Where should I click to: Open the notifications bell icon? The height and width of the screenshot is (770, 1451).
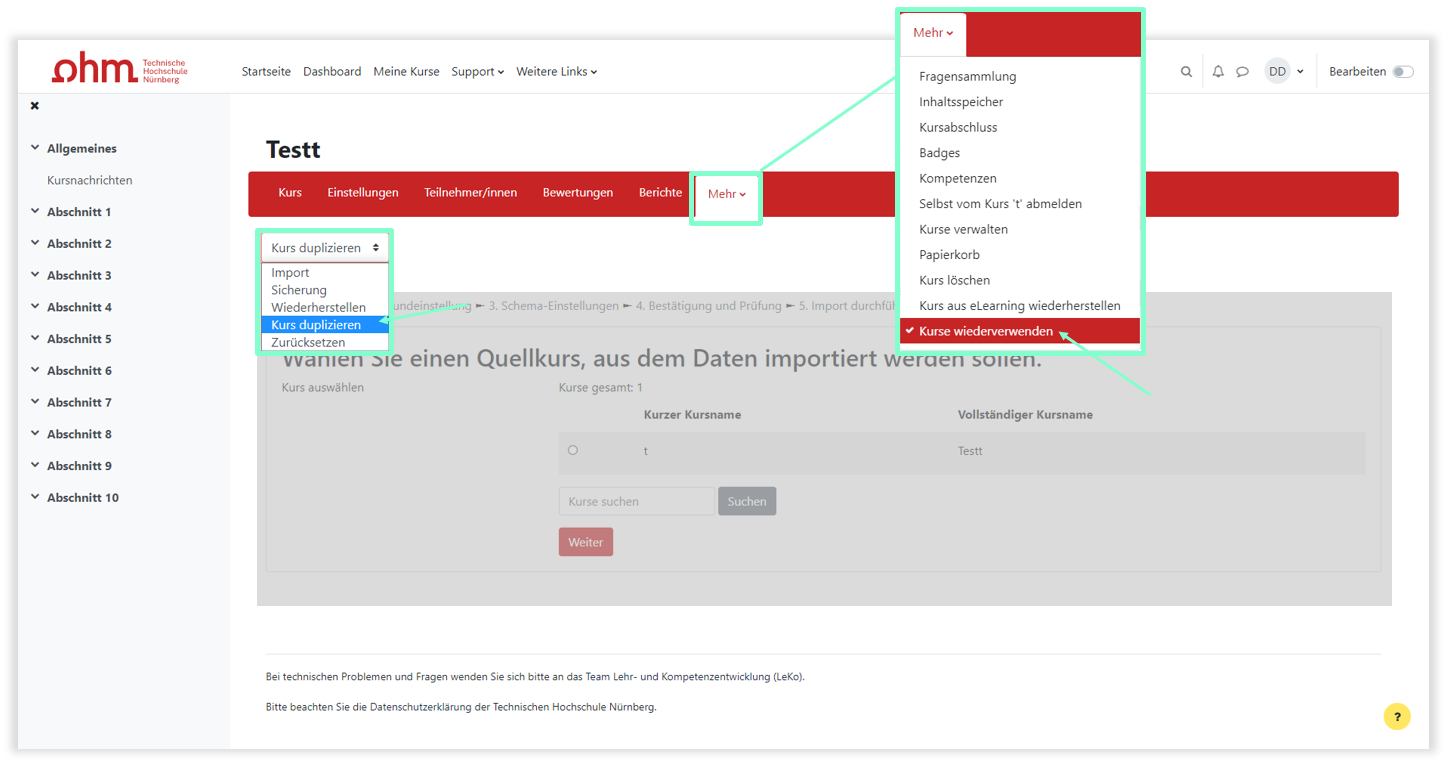pyautogui.click(x=1217, y=72)
